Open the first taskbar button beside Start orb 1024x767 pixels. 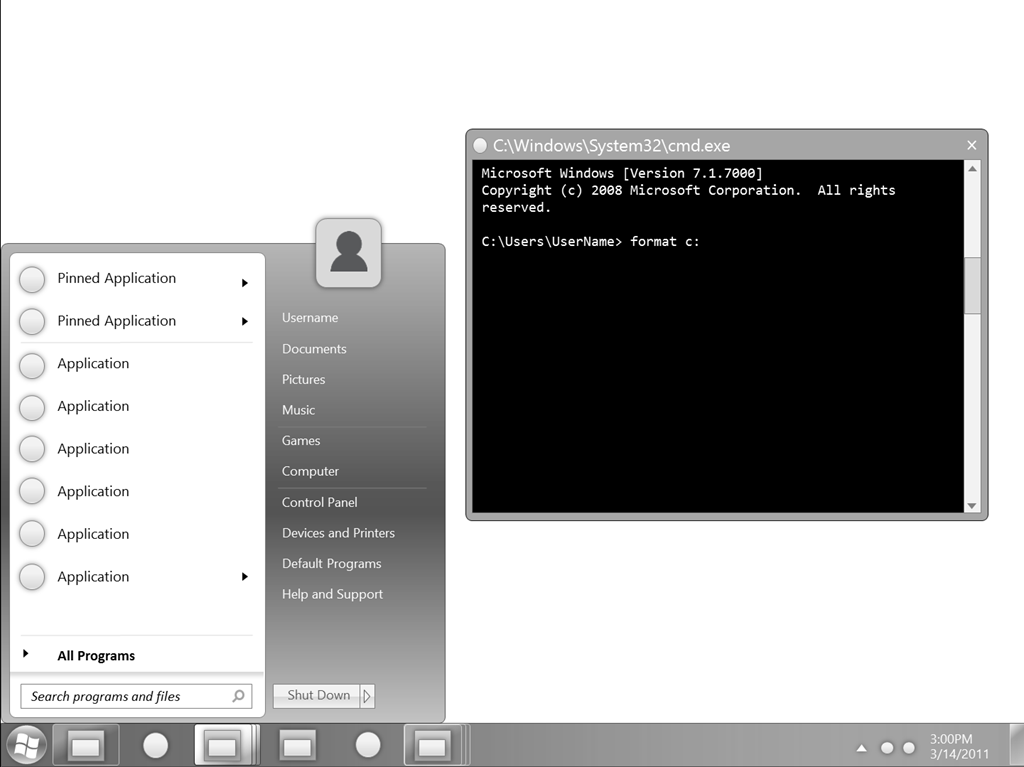(x=86, y=745)
